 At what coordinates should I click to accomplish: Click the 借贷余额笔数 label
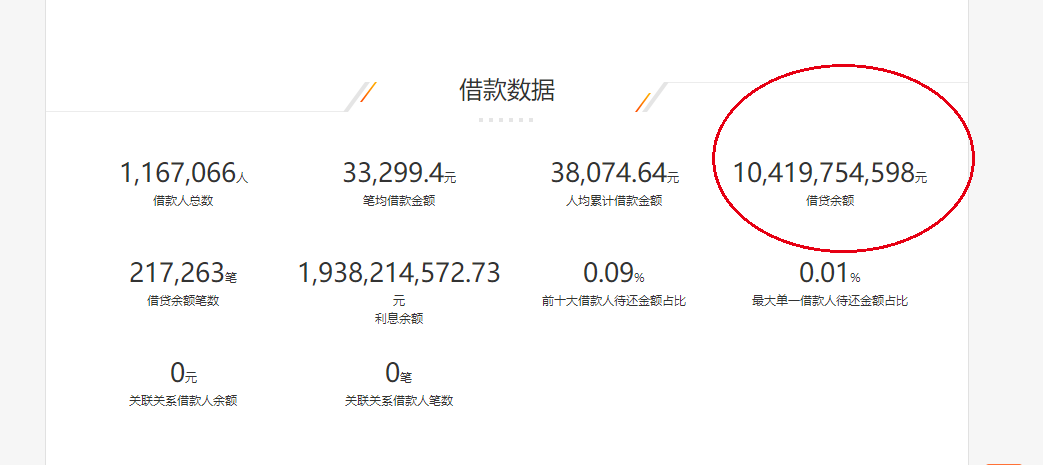coord(183,300)
